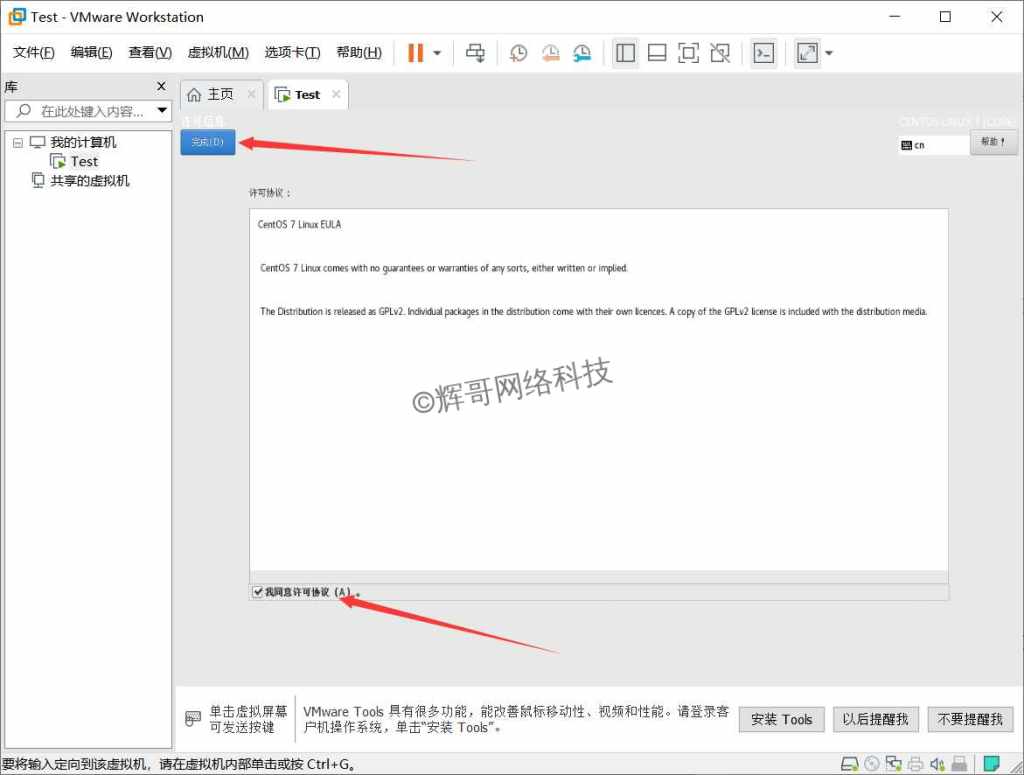Click the blue 完成(D) button
This screenshot has height=775, width=1024.
point(208,142)
